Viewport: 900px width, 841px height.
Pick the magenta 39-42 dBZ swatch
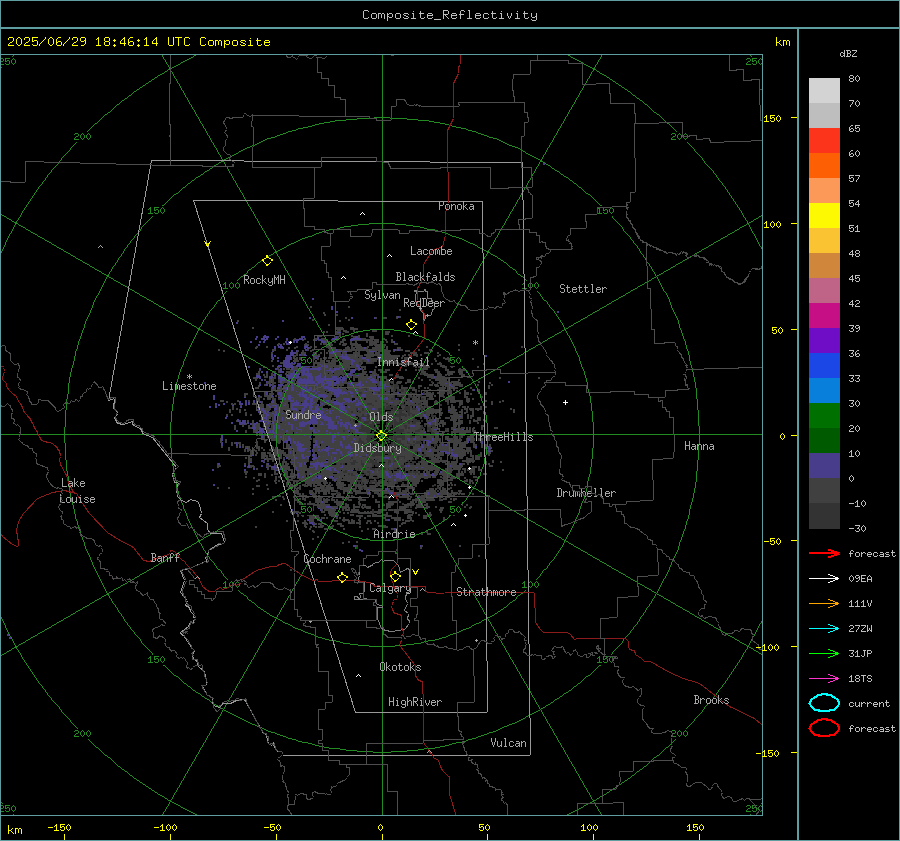tap(824, 316)
